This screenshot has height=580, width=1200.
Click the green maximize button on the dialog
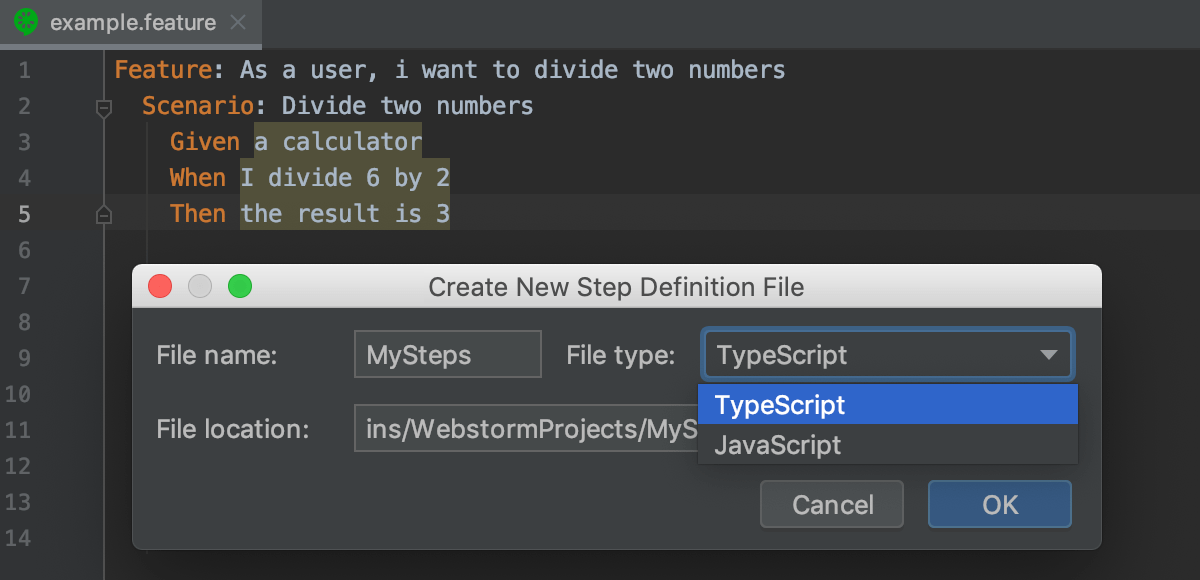(240, 286)
